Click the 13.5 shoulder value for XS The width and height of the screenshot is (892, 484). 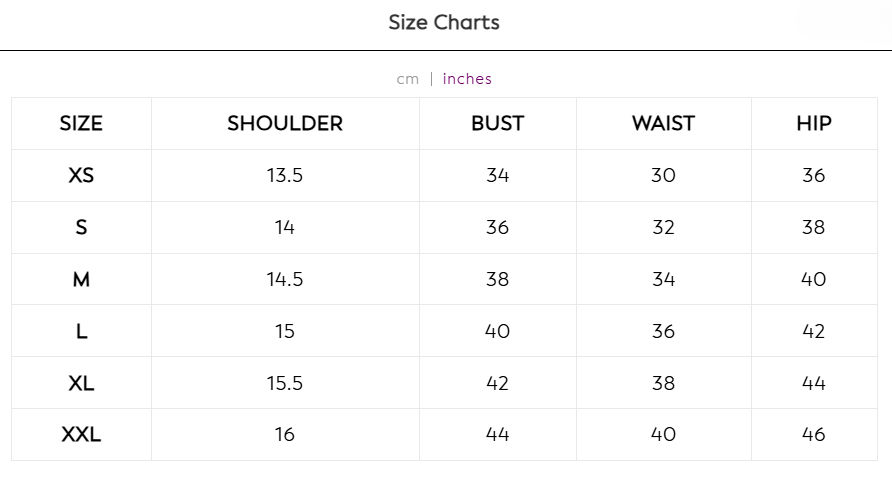point(285,175)
